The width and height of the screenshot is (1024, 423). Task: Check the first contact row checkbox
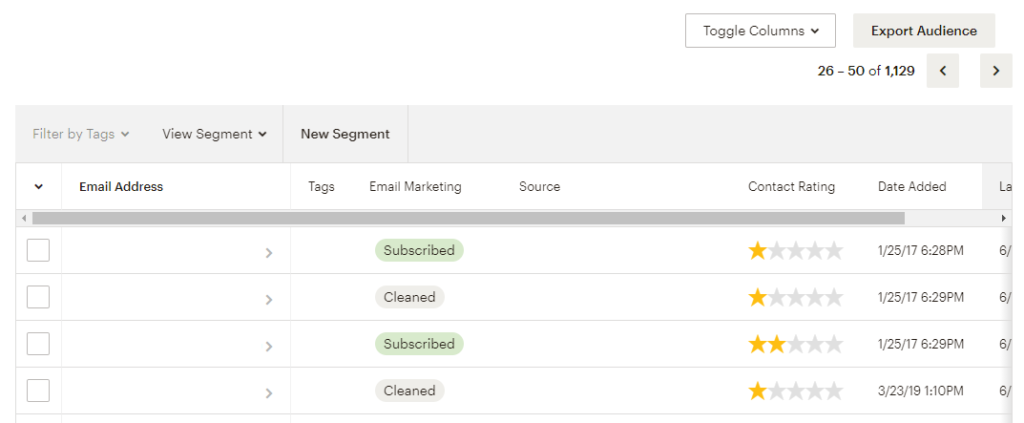38,250
